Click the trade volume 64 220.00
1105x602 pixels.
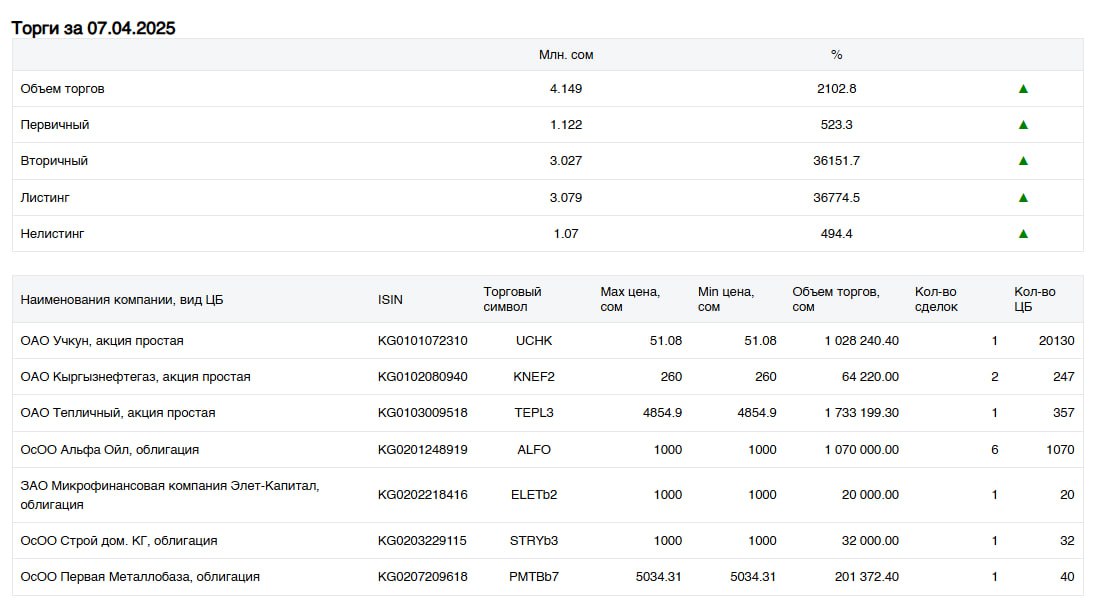point(870,376)
